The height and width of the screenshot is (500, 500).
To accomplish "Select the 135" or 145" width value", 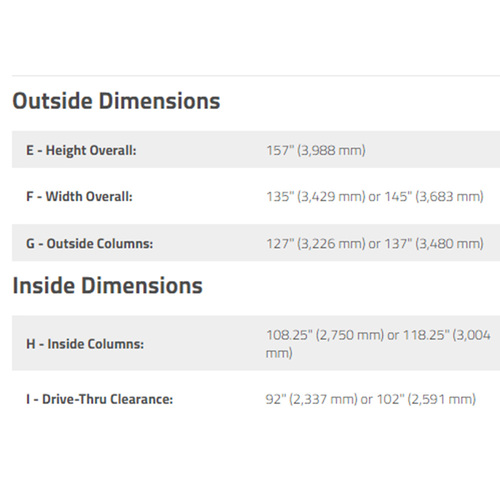I will tap(375, 196).
